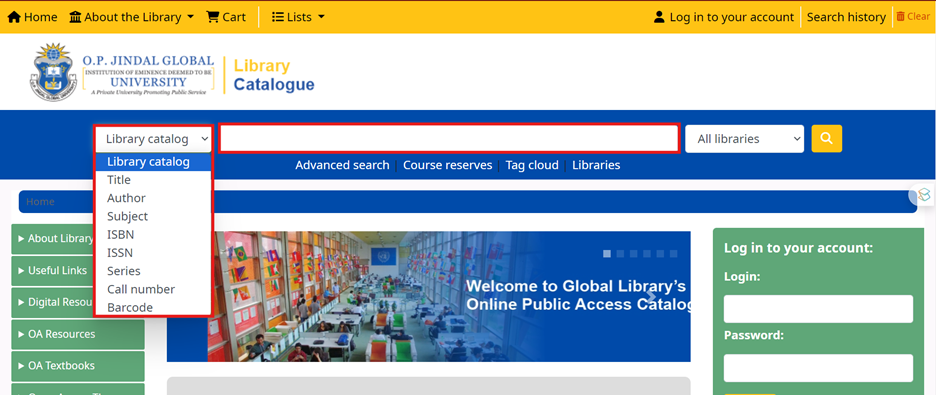Screen dimensions: 936x395
Task: Expand About Library sidebar section
Action: click(53, 239)
